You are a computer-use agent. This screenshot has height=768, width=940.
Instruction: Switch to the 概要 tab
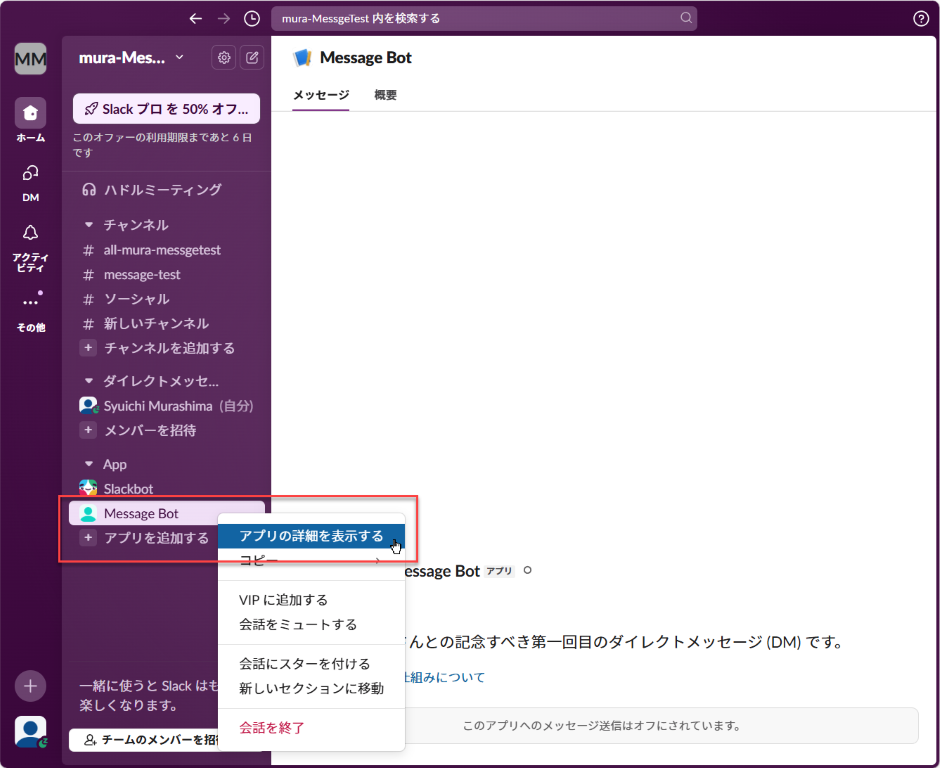385,95
